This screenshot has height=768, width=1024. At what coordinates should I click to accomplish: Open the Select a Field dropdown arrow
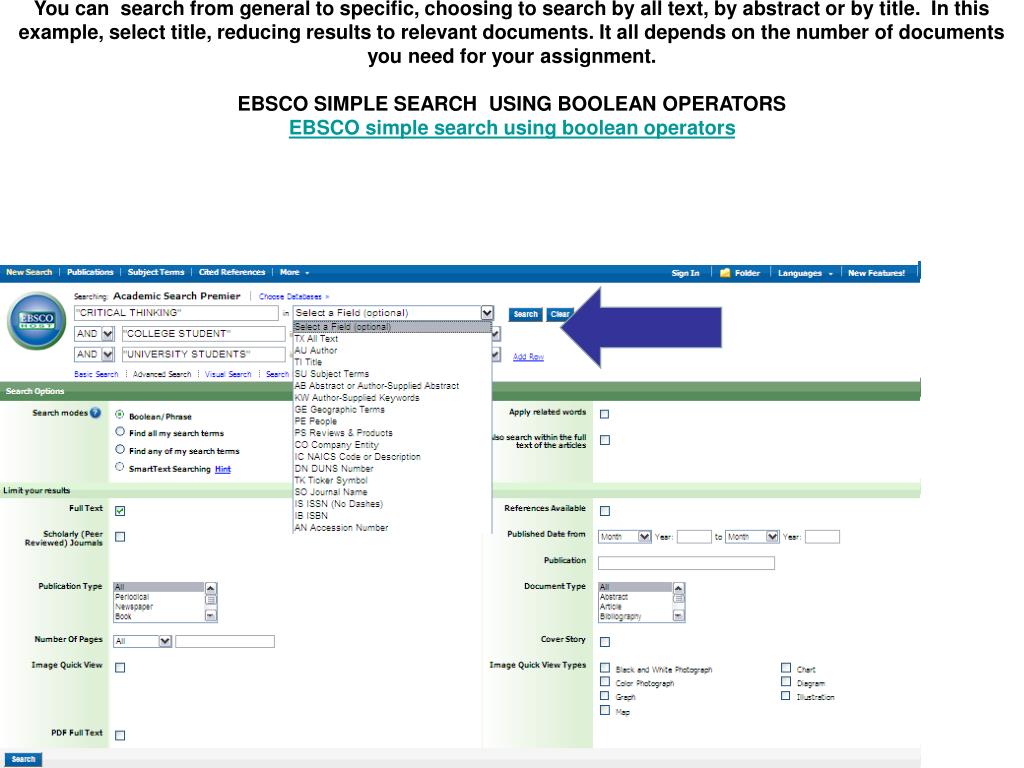[x=487, y=313]
